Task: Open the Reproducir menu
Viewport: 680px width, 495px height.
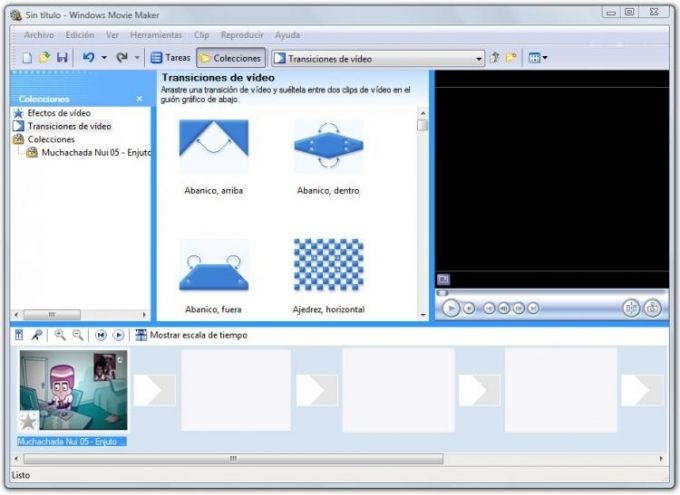Action: (x=242, y=35)
